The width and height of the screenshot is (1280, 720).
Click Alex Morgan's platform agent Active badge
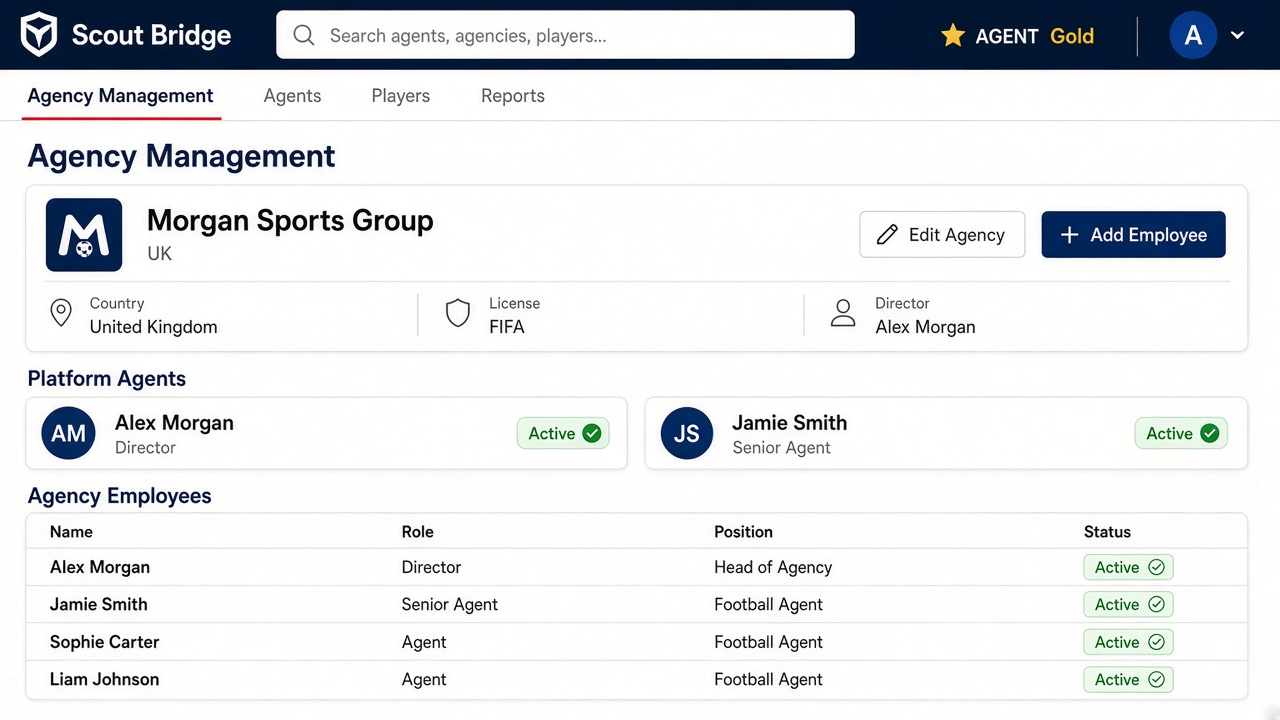tap(563, 433)
